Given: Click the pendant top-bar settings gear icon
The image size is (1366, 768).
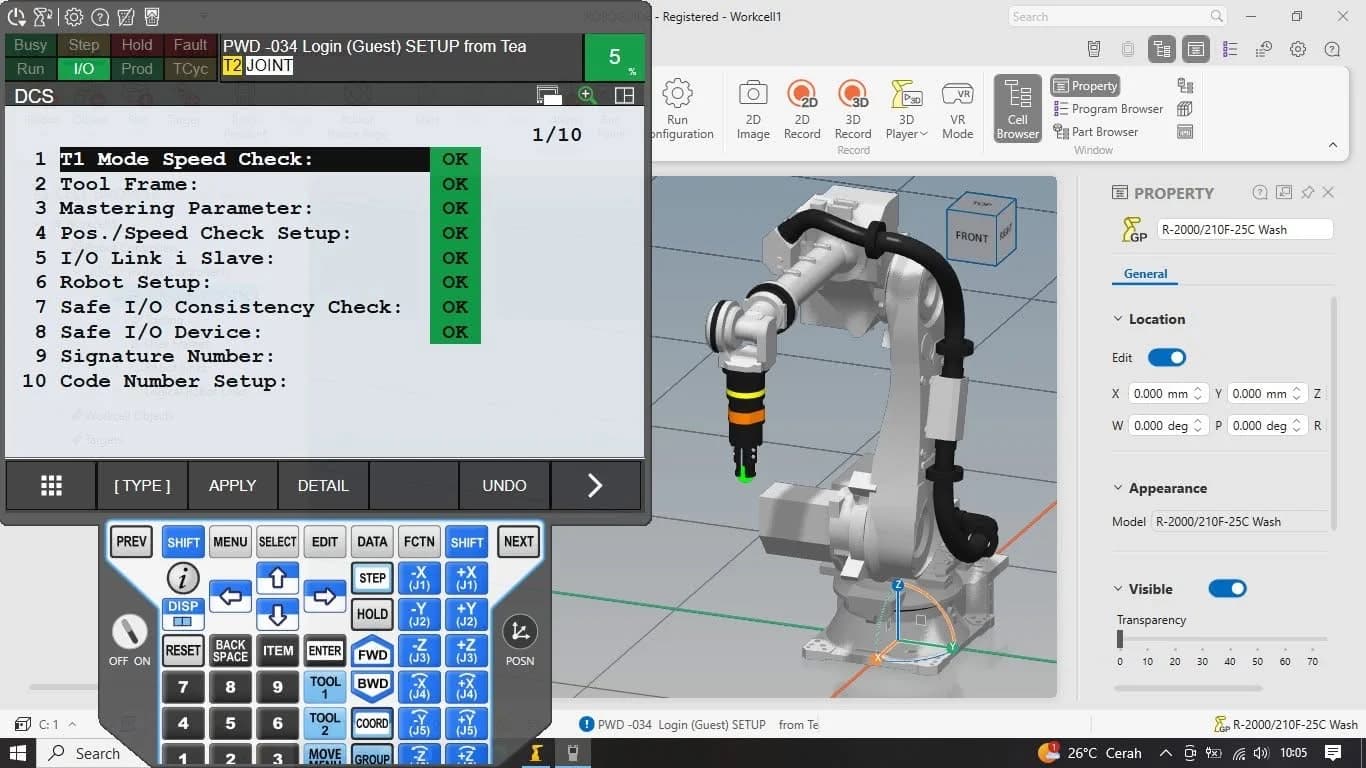Looking at the screenshot, I should tap(74, 16).
